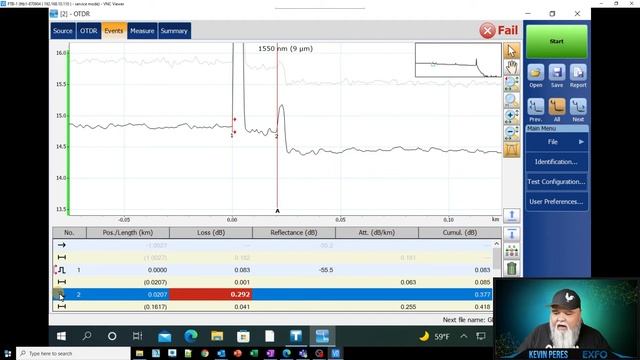Click the Main Menu header
This screenshot has width=640, height=360.
557,128
